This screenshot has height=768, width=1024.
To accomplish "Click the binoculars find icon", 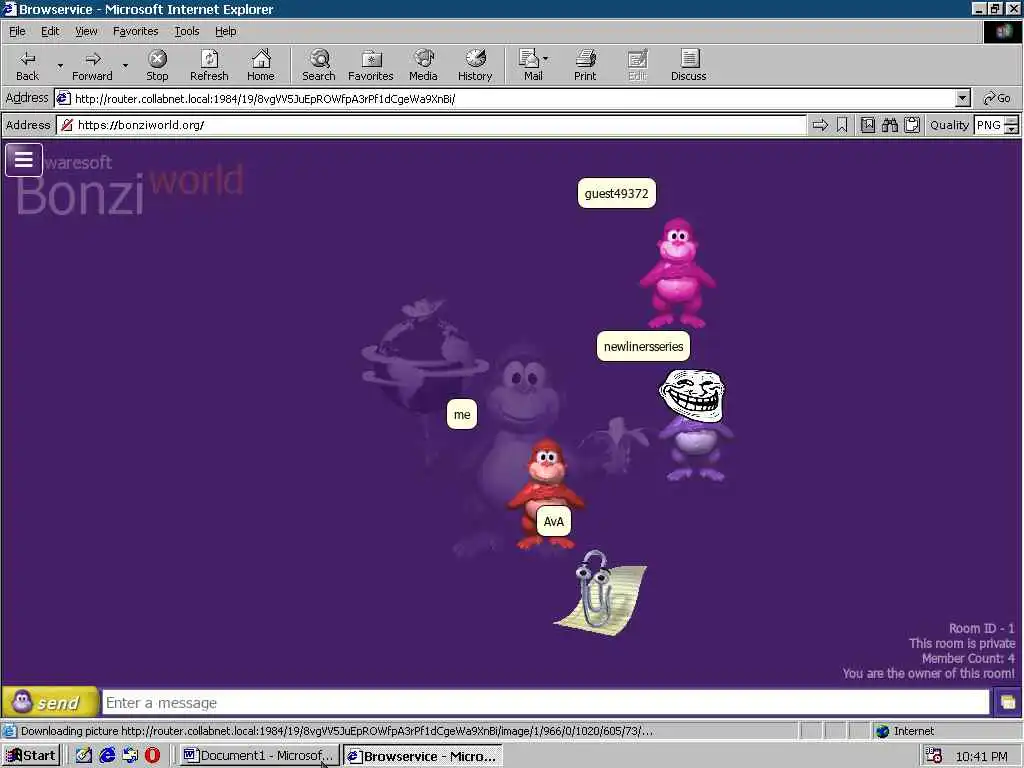I will coord(889,125).
